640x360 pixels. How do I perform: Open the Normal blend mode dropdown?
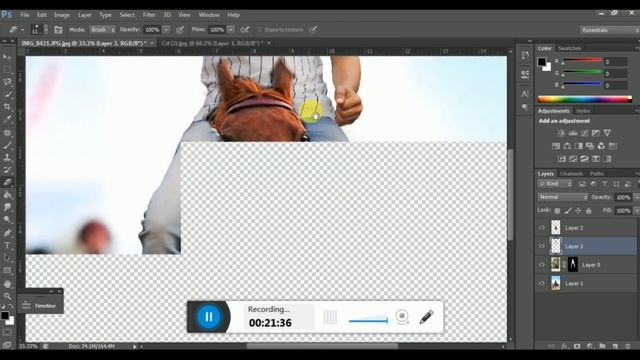coord(563,197)
